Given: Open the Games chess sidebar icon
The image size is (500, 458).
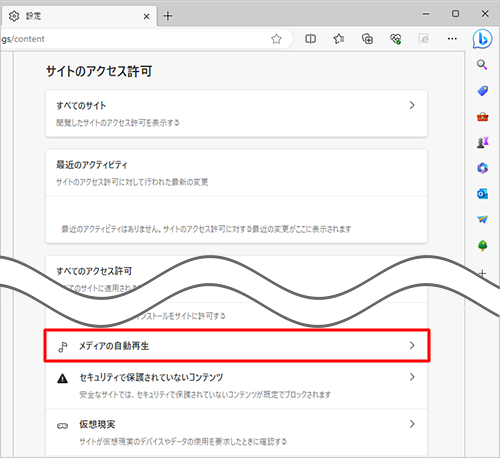Looking at the screenshot, I should click(x=482, y=142).
